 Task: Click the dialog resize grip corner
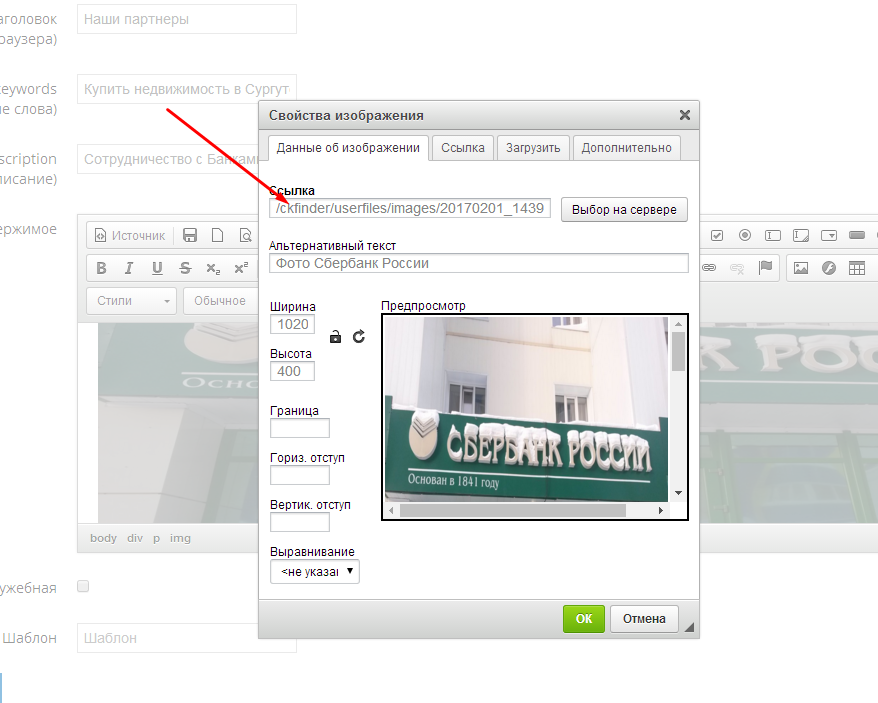689,627
